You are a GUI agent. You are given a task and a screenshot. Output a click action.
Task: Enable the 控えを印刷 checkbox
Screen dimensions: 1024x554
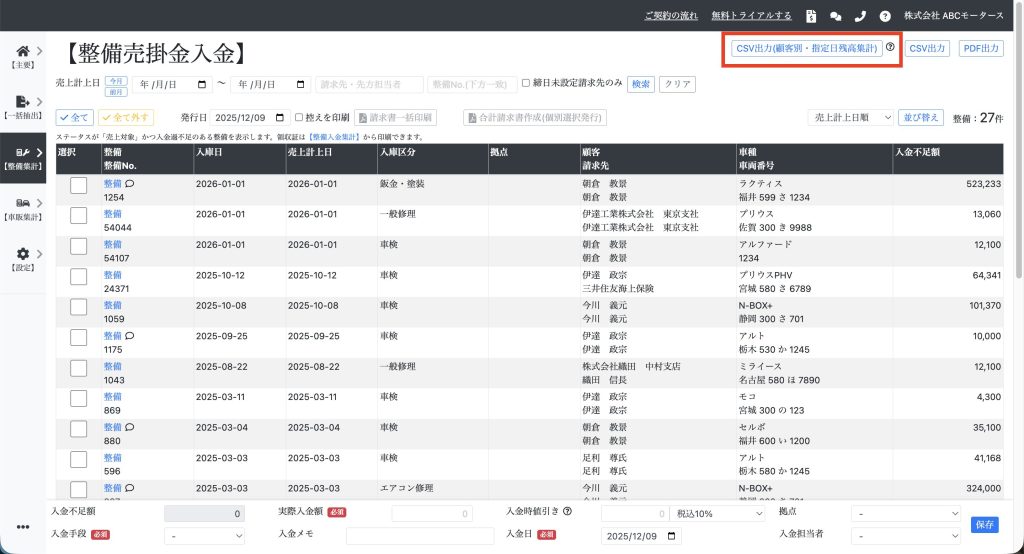(x=299, y=117)
